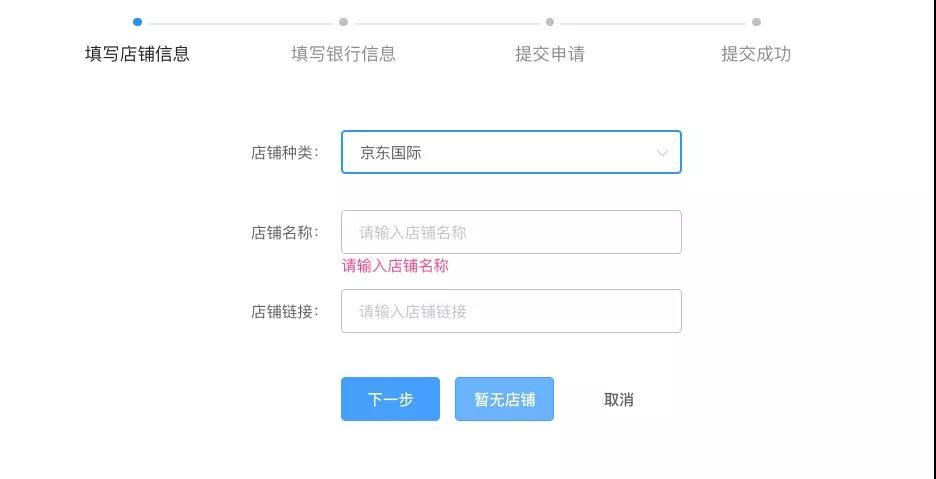Click the first step dot for store info
This screenshot has width=936, height=479.
coord(137,22)
